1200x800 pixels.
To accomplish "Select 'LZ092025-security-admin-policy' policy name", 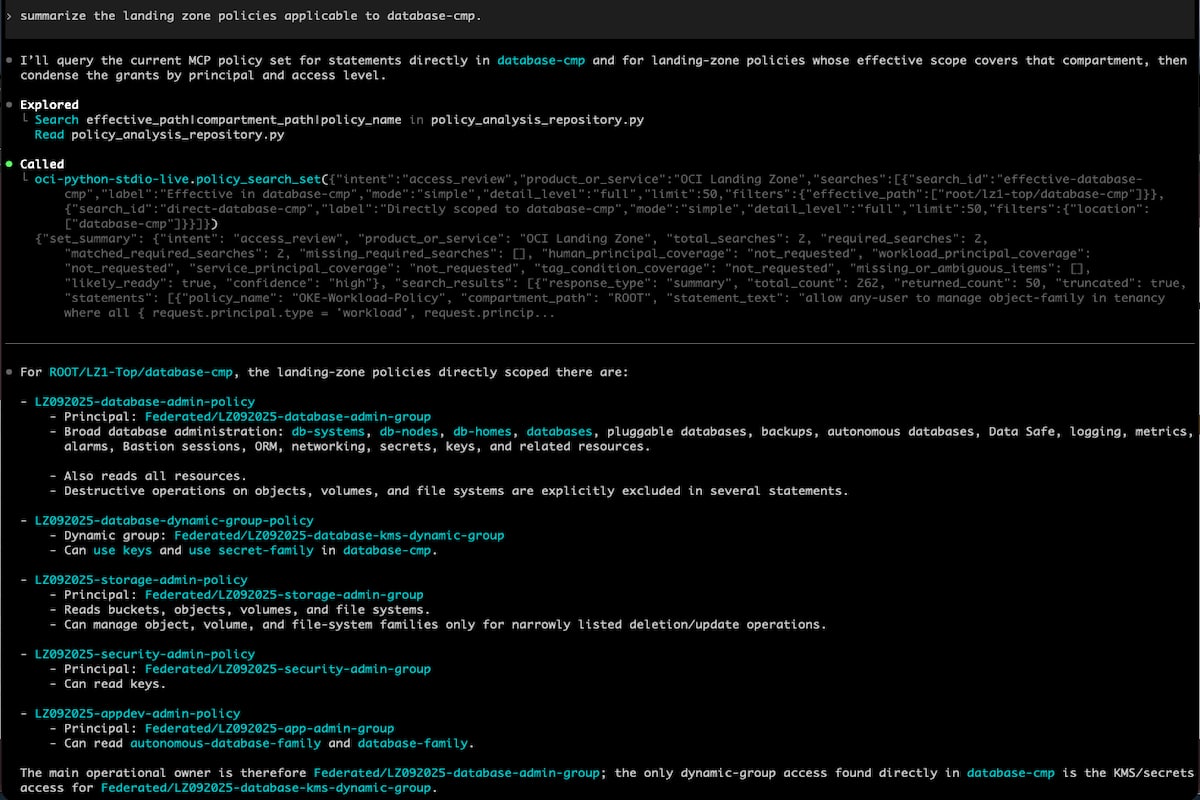I will coord(145,655).
